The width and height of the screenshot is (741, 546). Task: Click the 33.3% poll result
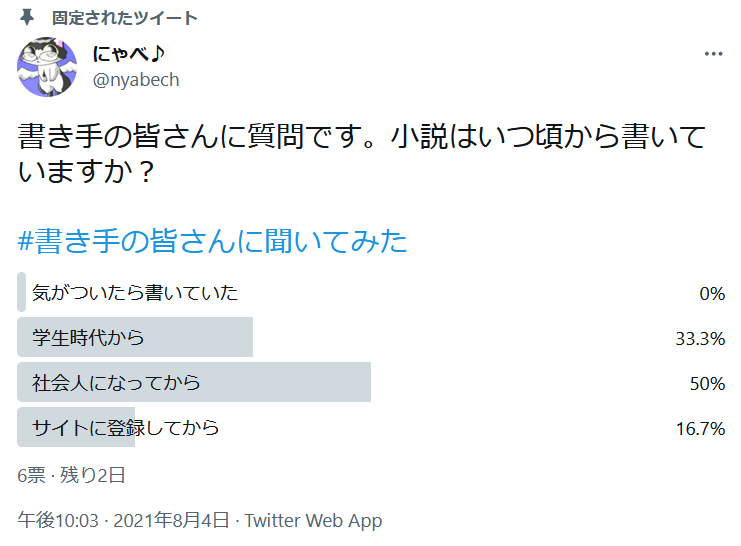(x=699, y=339)
